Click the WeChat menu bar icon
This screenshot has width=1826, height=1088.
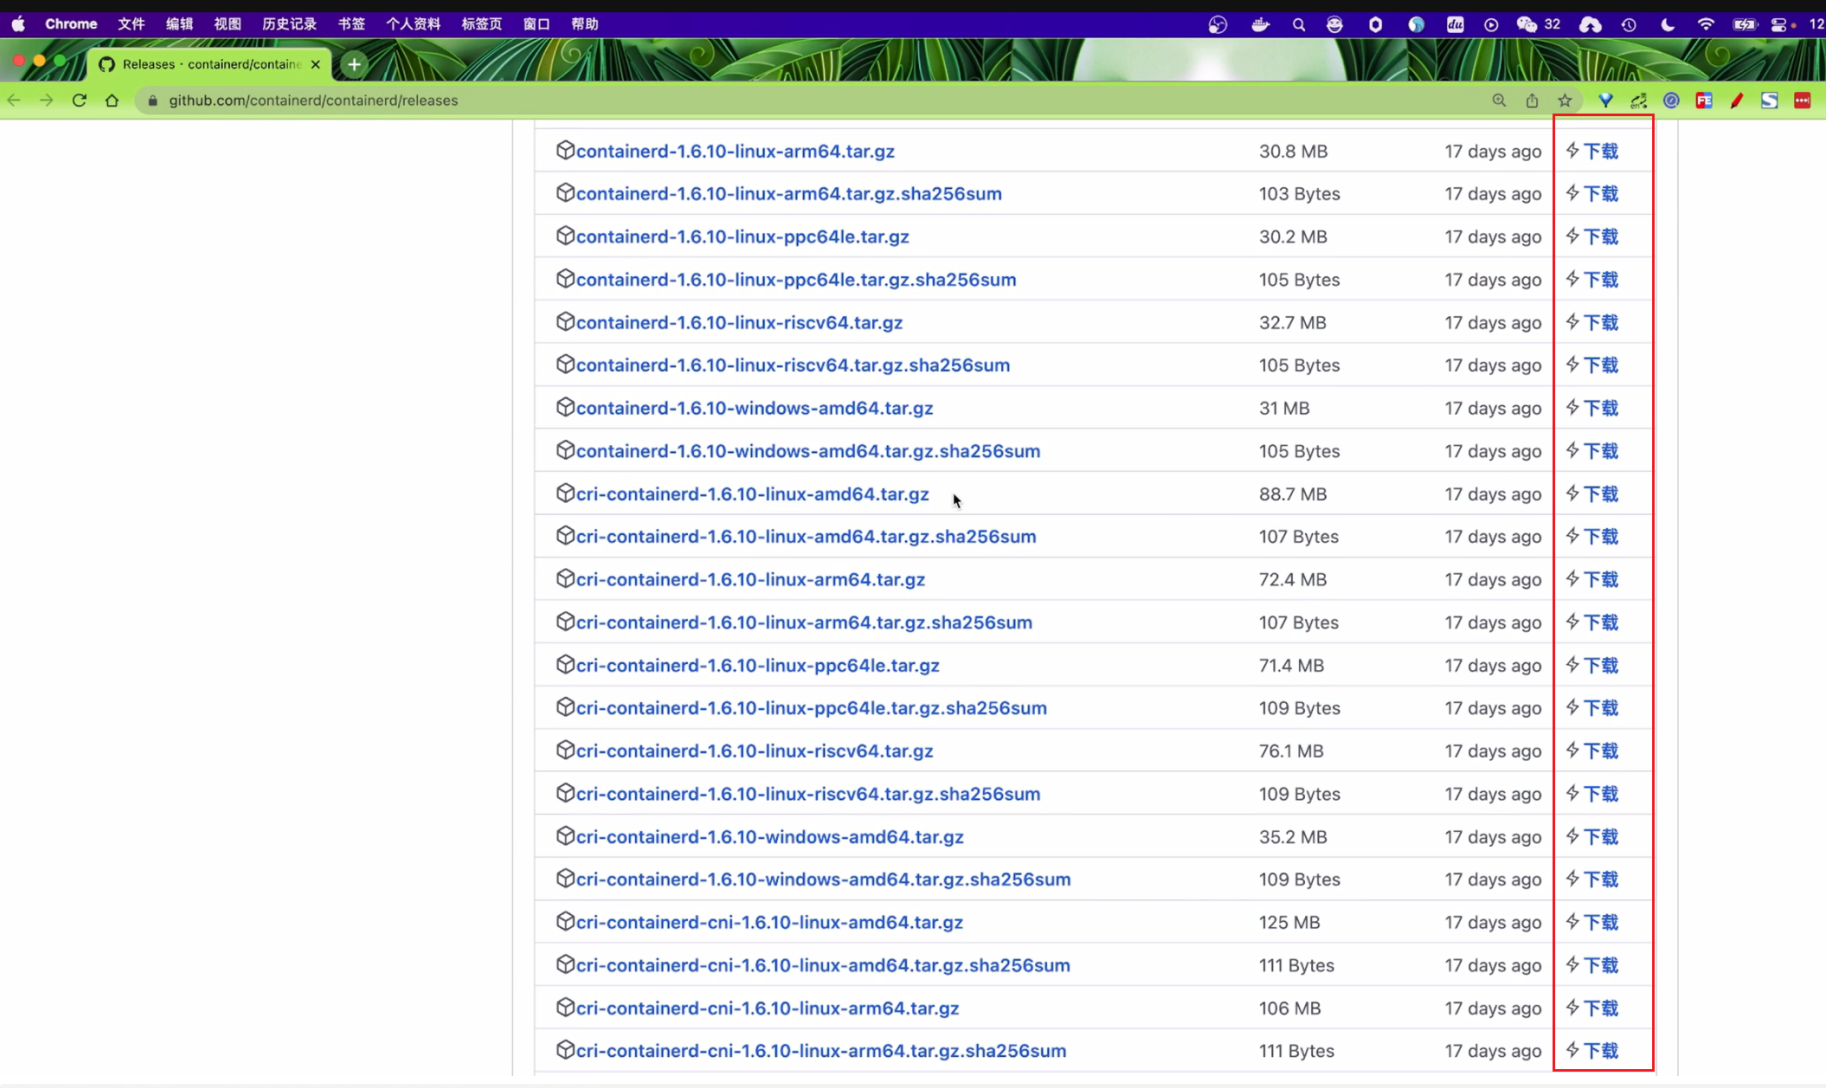coord(1527,25)
